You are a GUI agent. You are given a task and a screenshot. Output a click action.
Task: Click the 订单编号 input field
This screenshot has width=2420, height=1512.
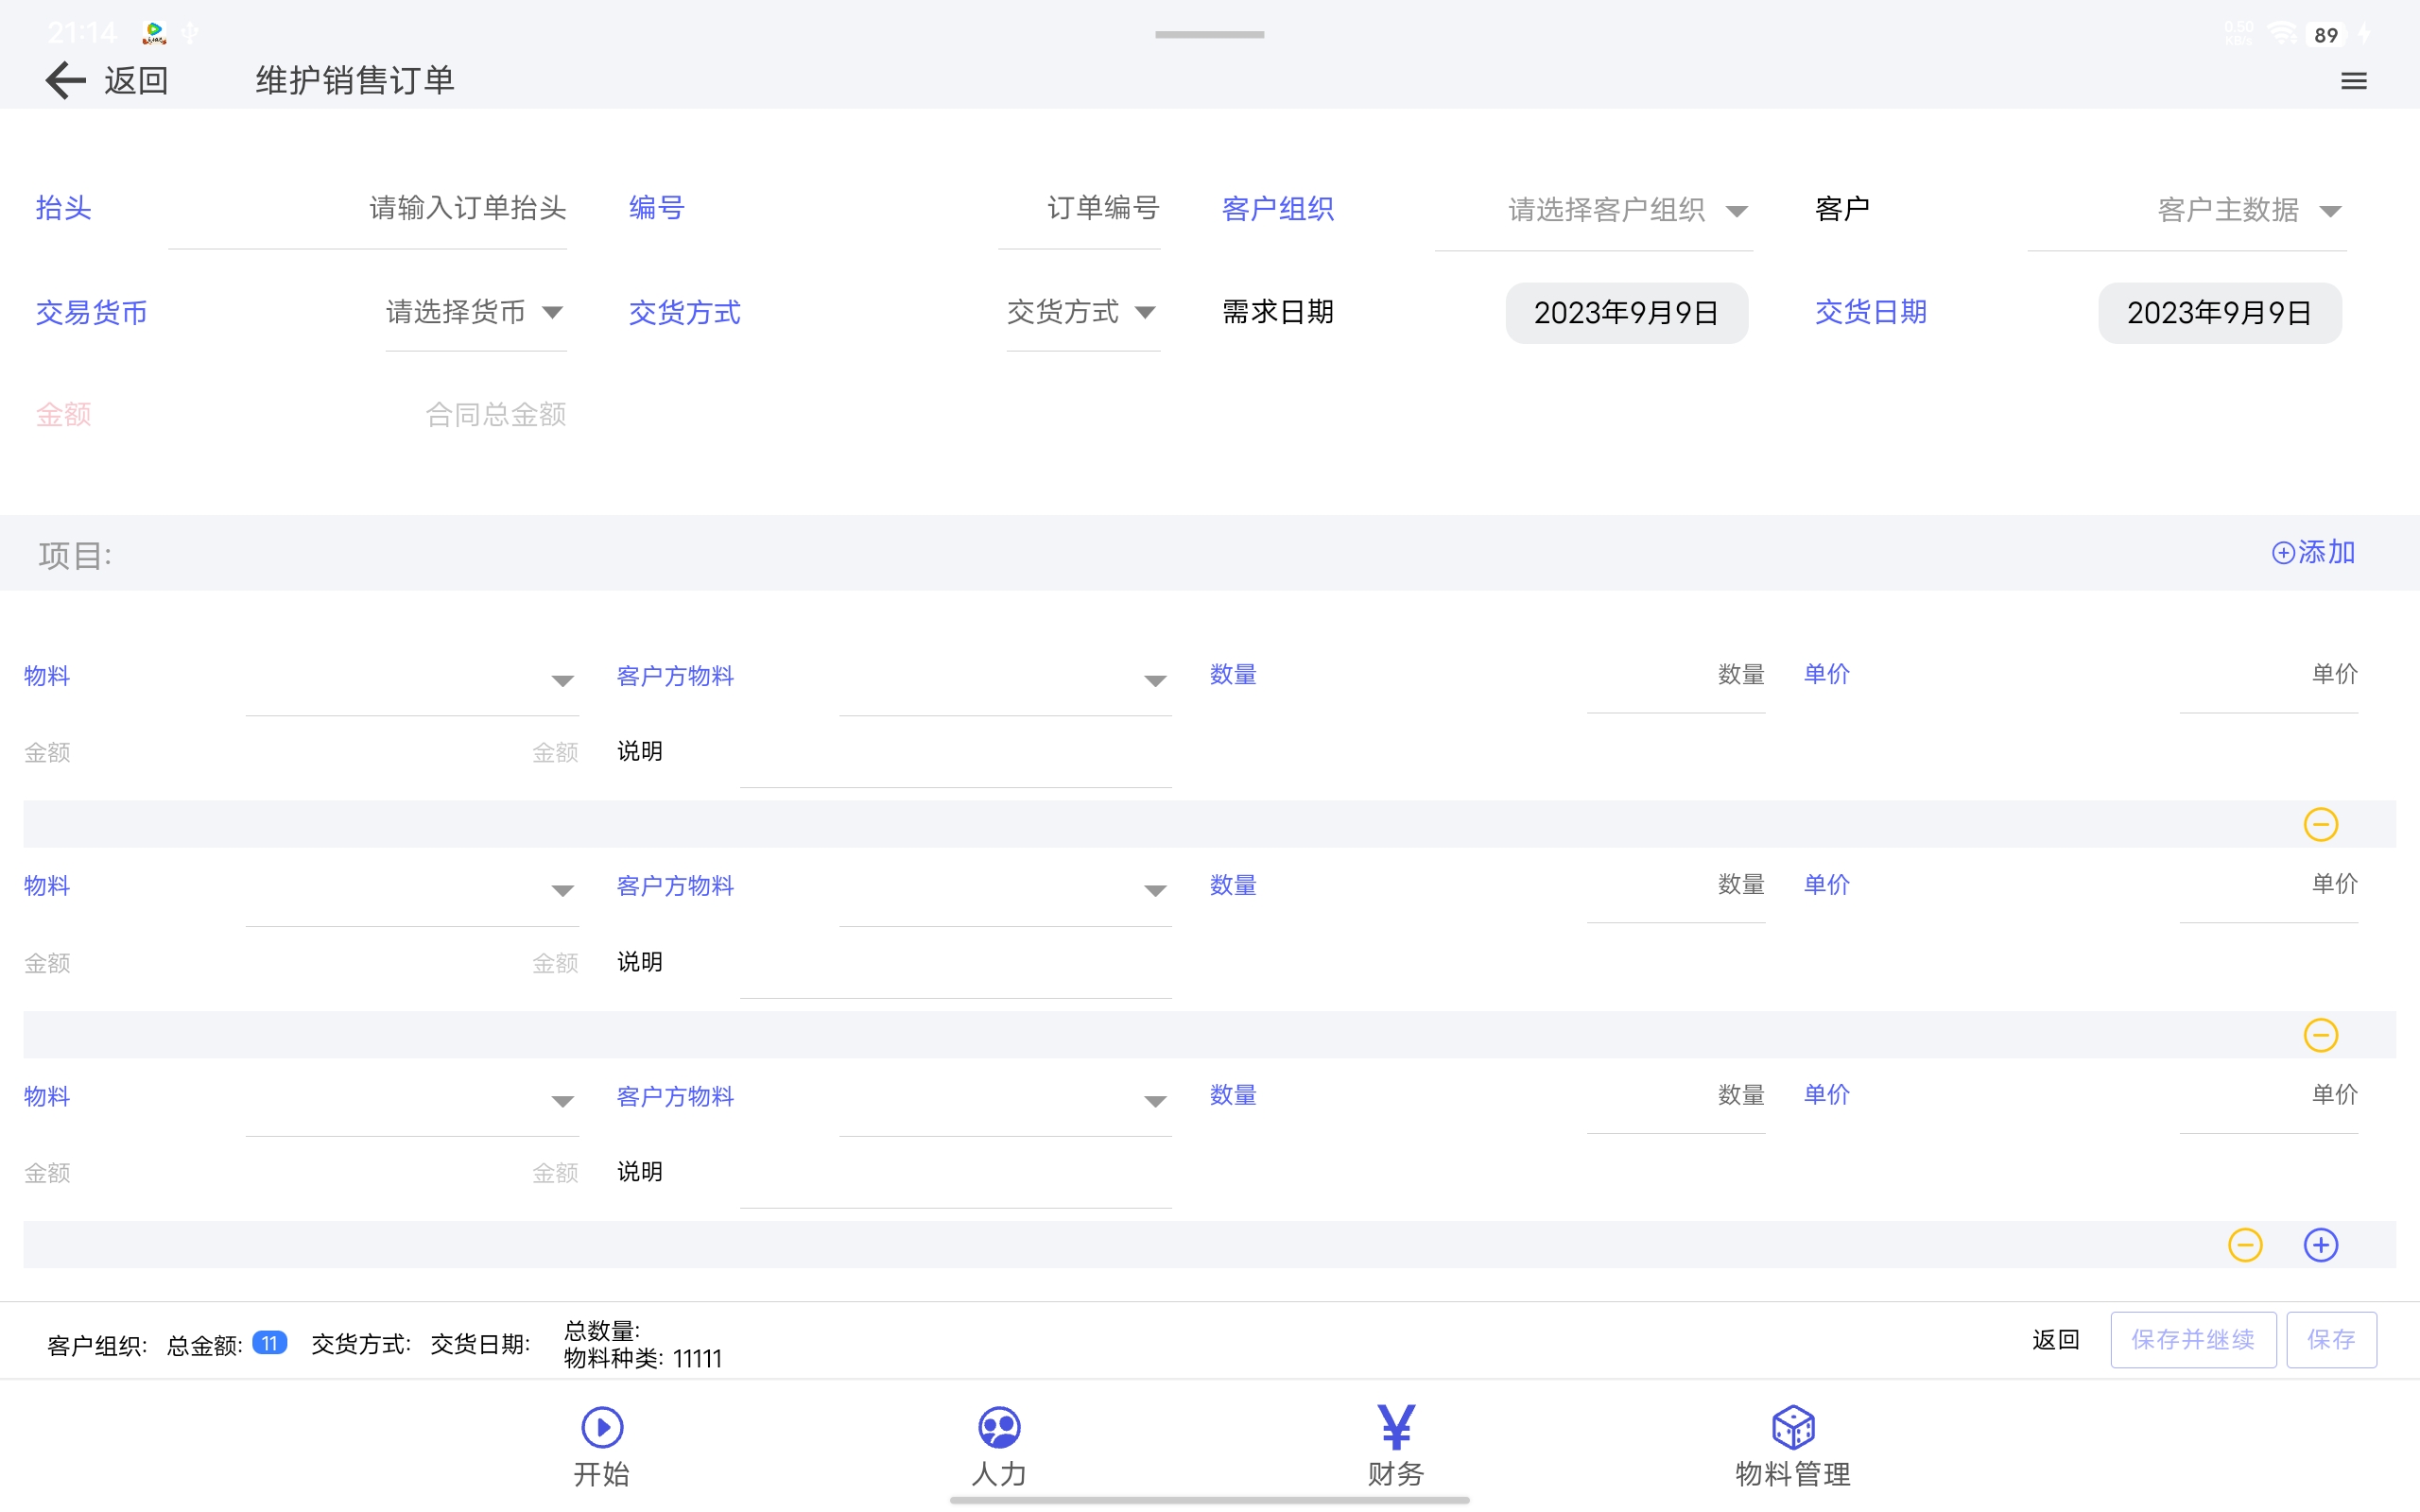pos(1100,208)
